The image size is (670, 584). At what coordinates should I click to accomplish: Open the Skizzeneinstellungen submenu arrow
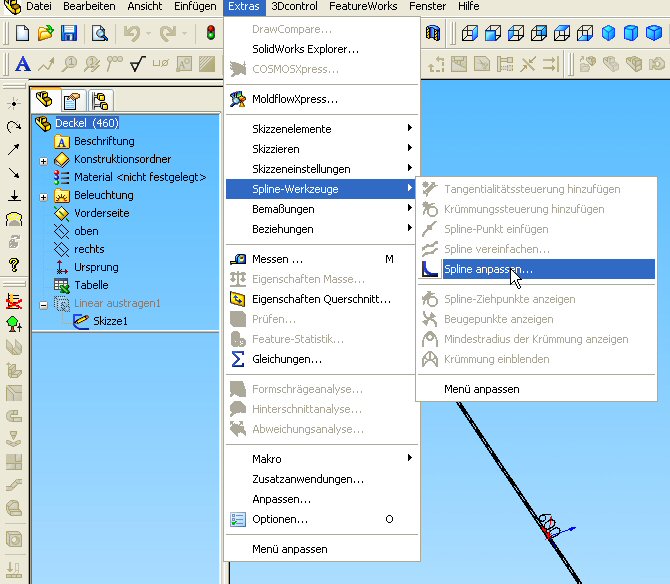coord(410,168)
